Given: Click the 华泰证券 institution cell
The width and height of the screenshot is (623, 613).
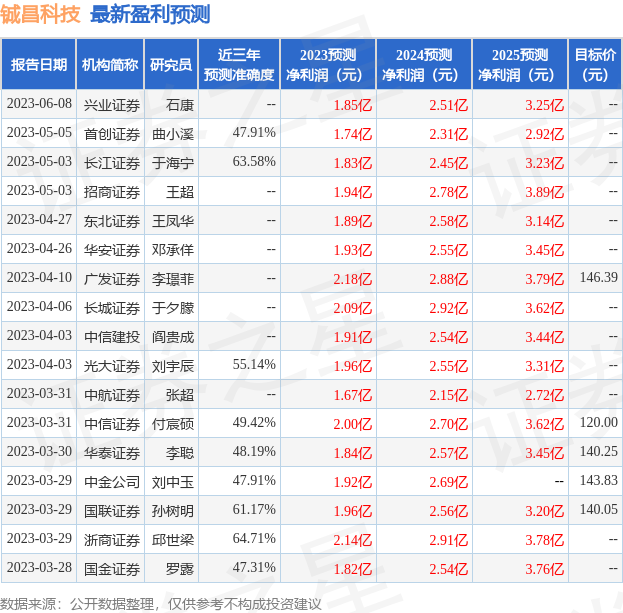Looking at the screenshot, I should coord(112,453).
